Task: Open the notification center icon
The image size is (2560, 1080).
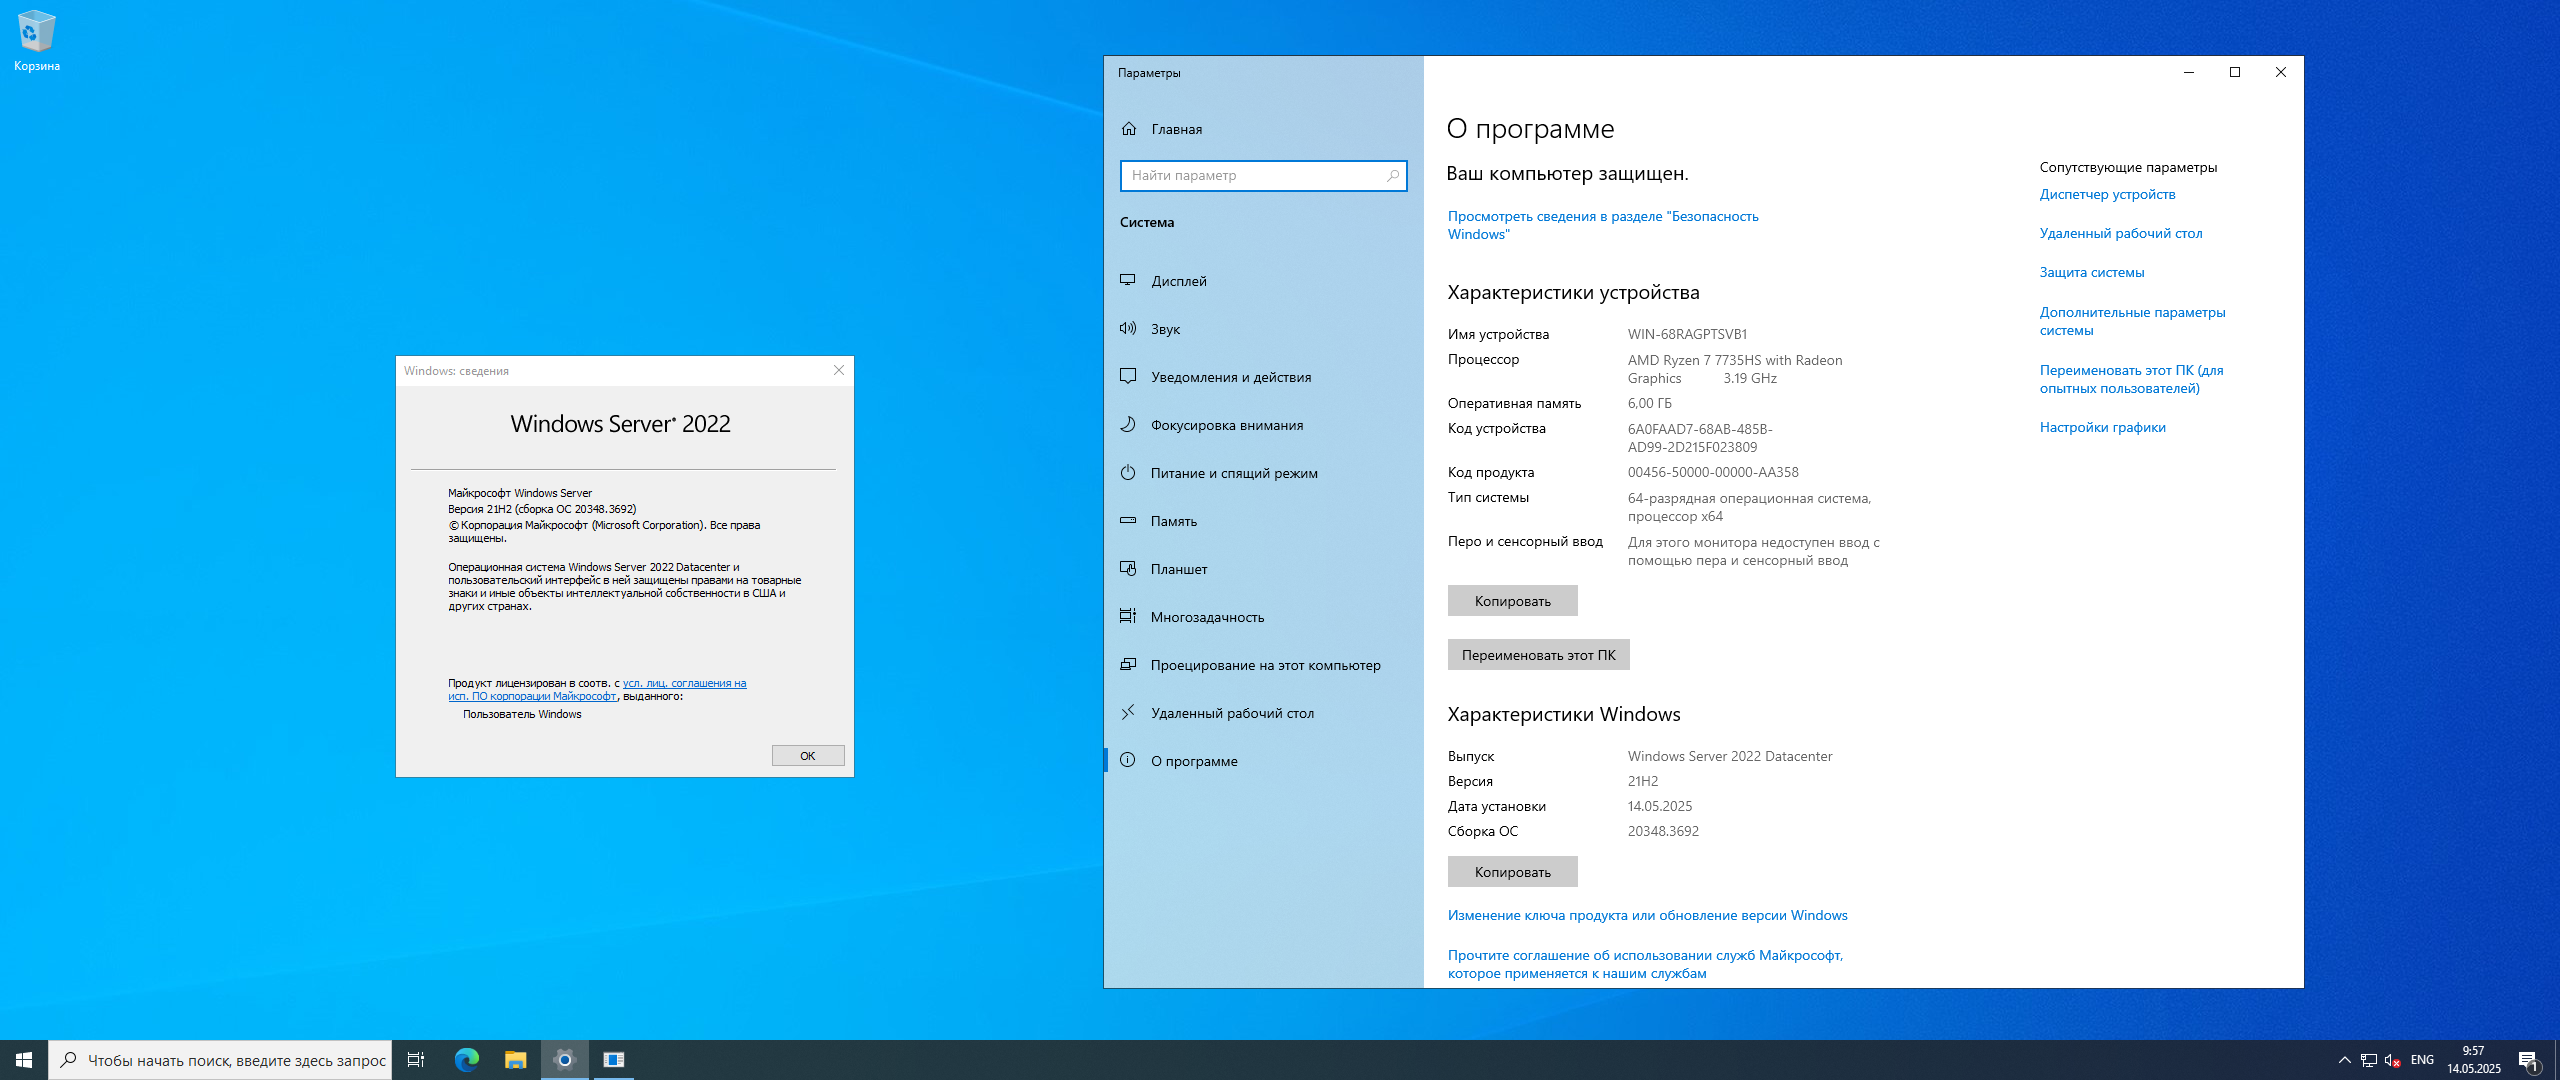Action: click(2529, 1060)
